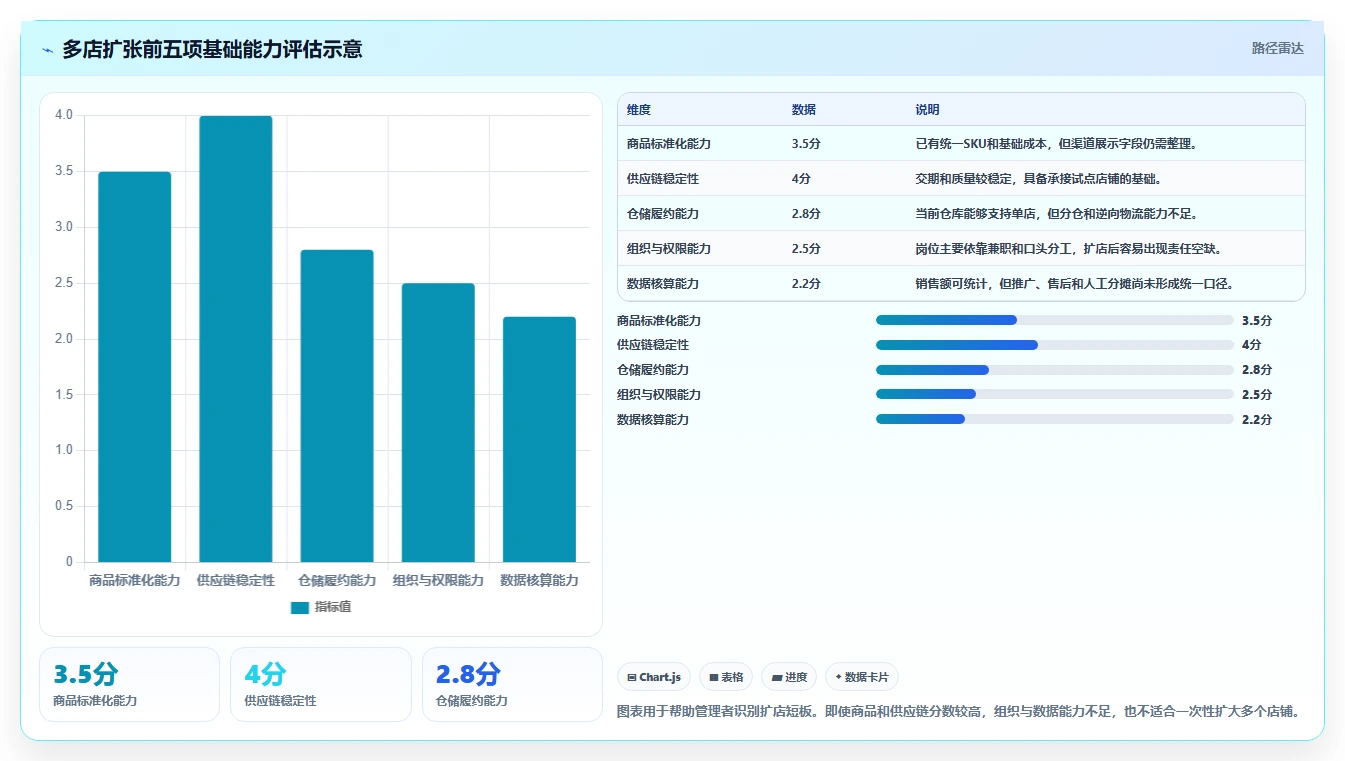Click the 2.5分 value in table
The width and height of the screenshot is (1345, 761).
[x=806, y=249]
